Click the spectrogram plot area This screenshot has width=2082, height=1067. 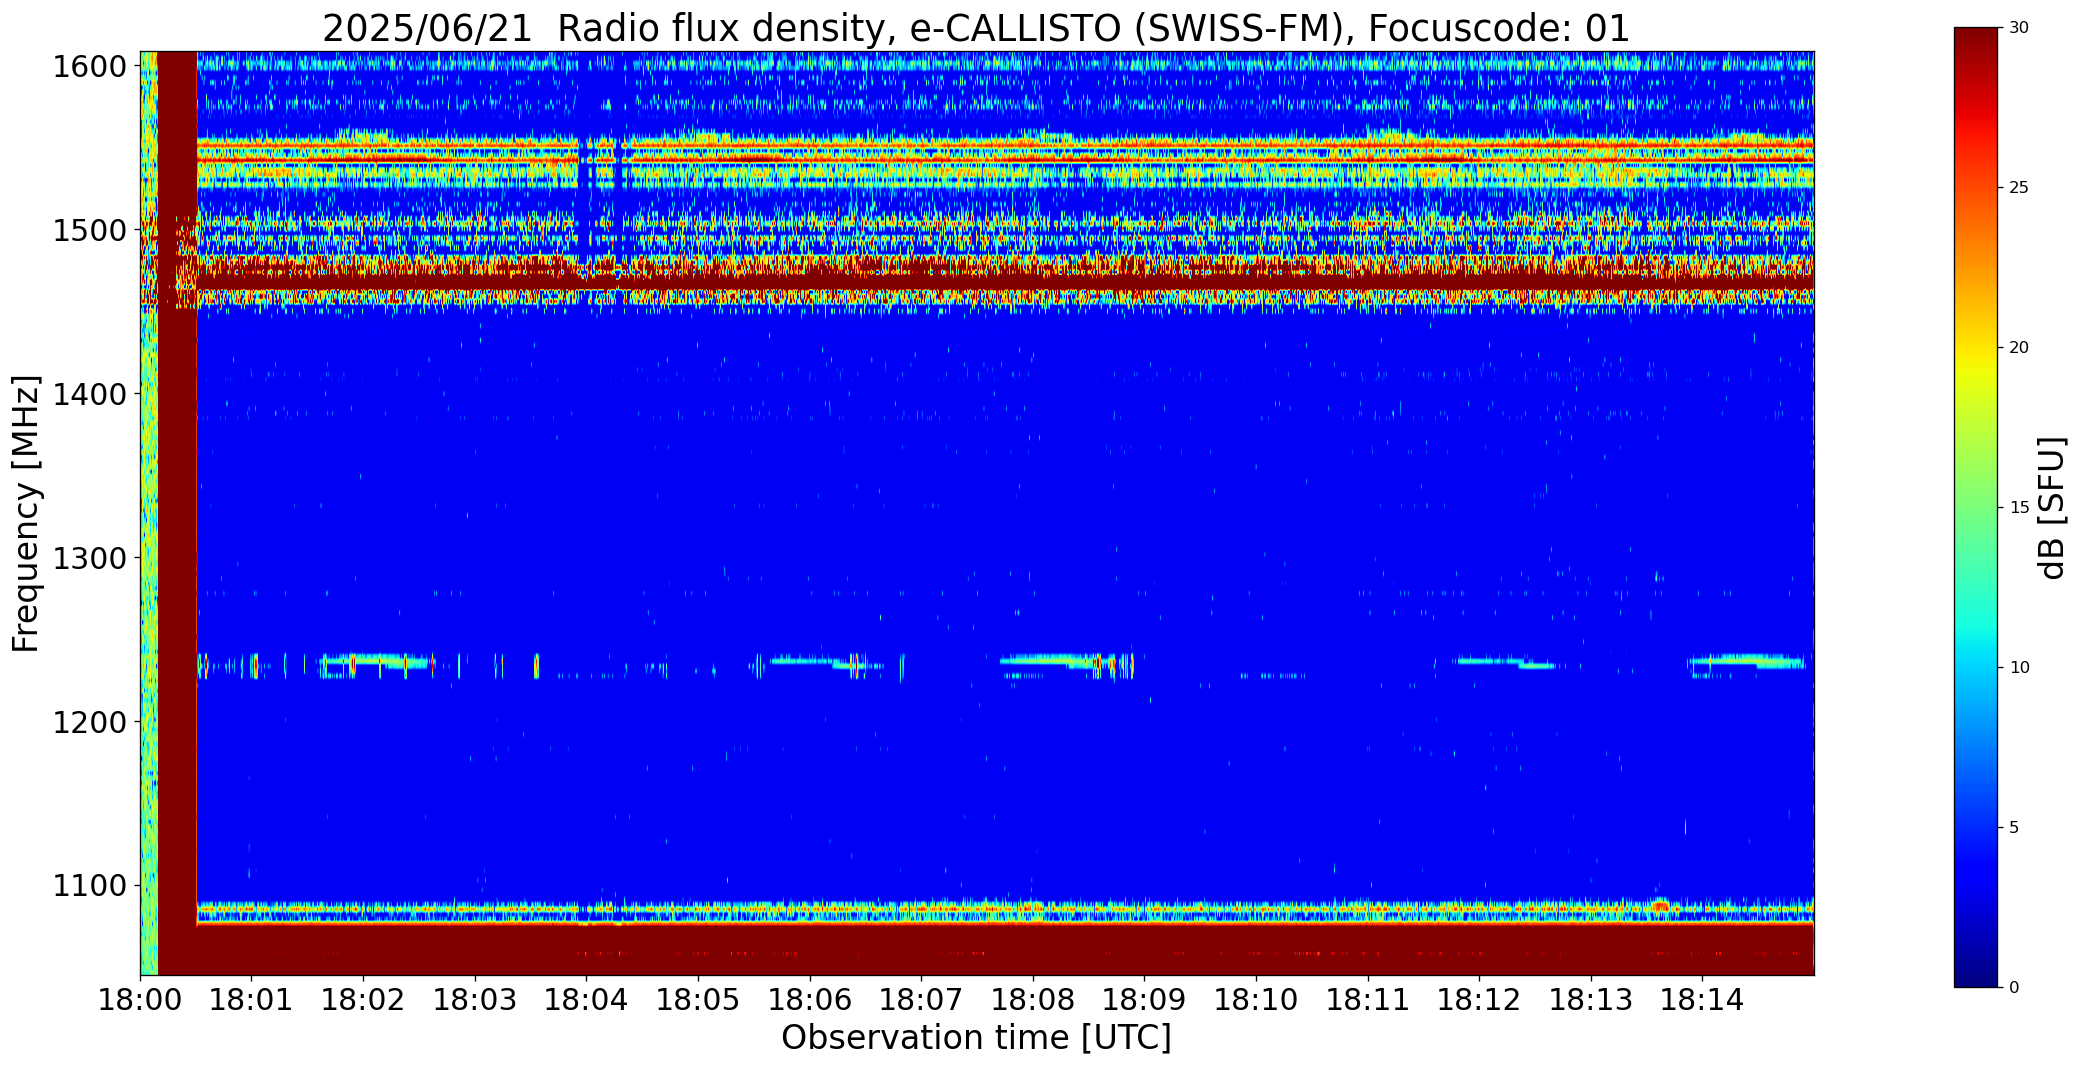click(977, 513)
